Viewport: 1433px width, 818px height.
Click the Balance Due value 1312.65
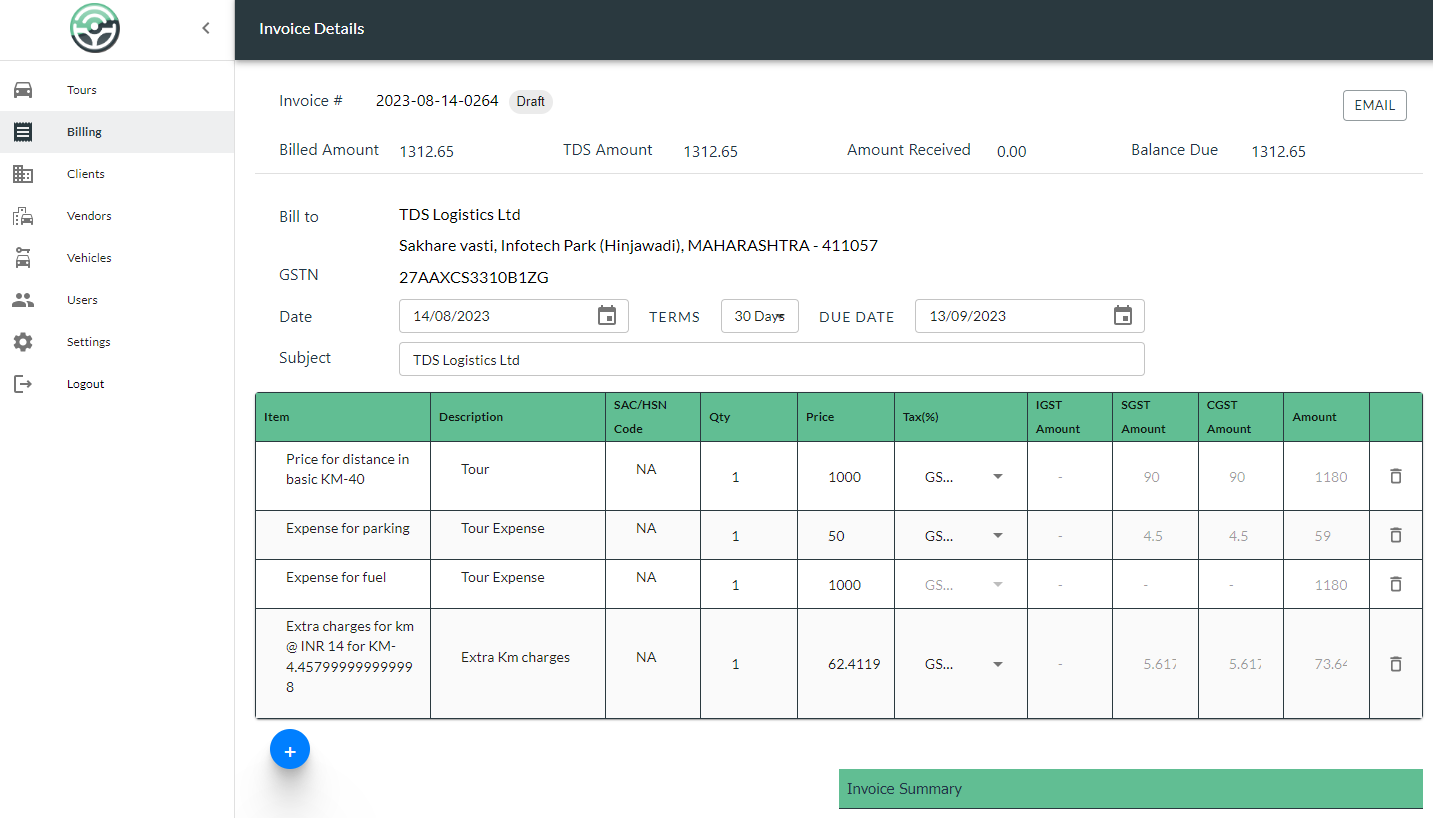tap(1278, 152)
